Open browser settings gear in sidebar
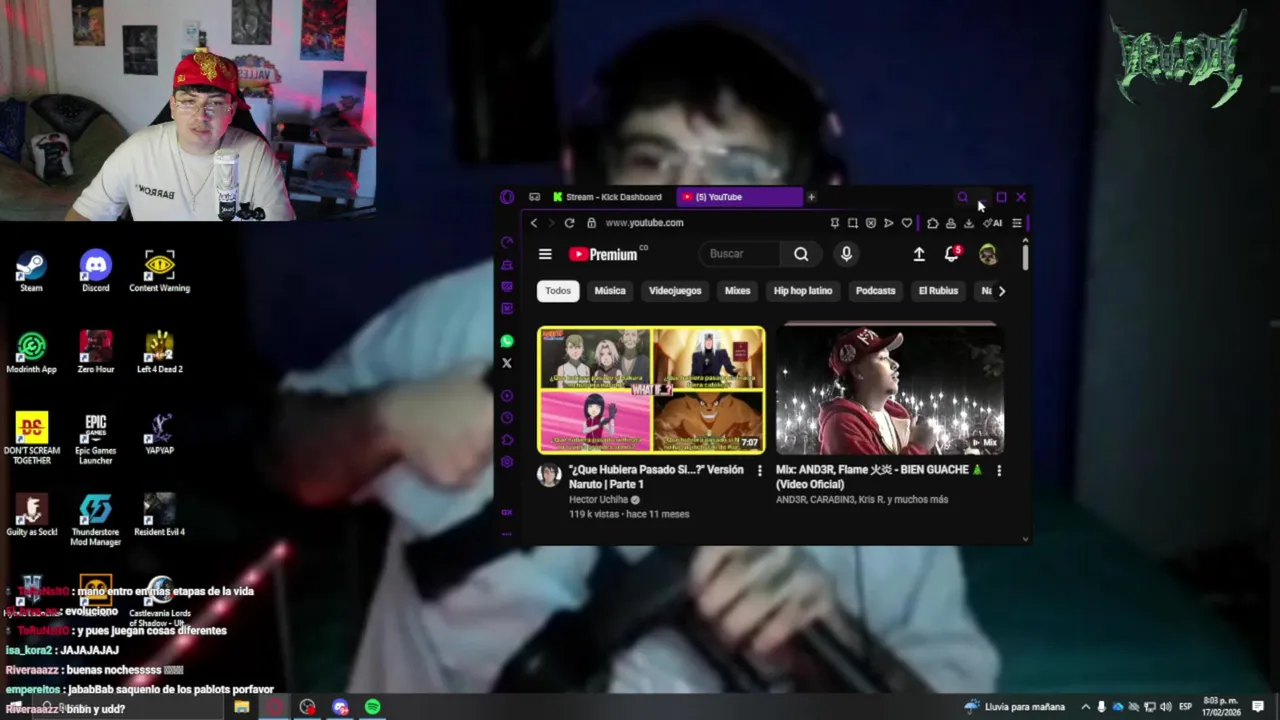 507,462
